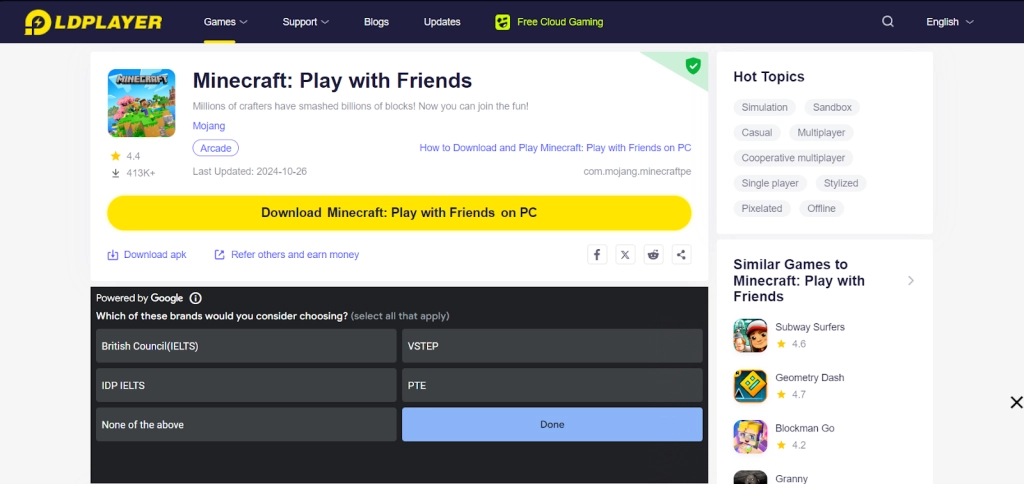Select None of the above option

[x=246, y=425]
